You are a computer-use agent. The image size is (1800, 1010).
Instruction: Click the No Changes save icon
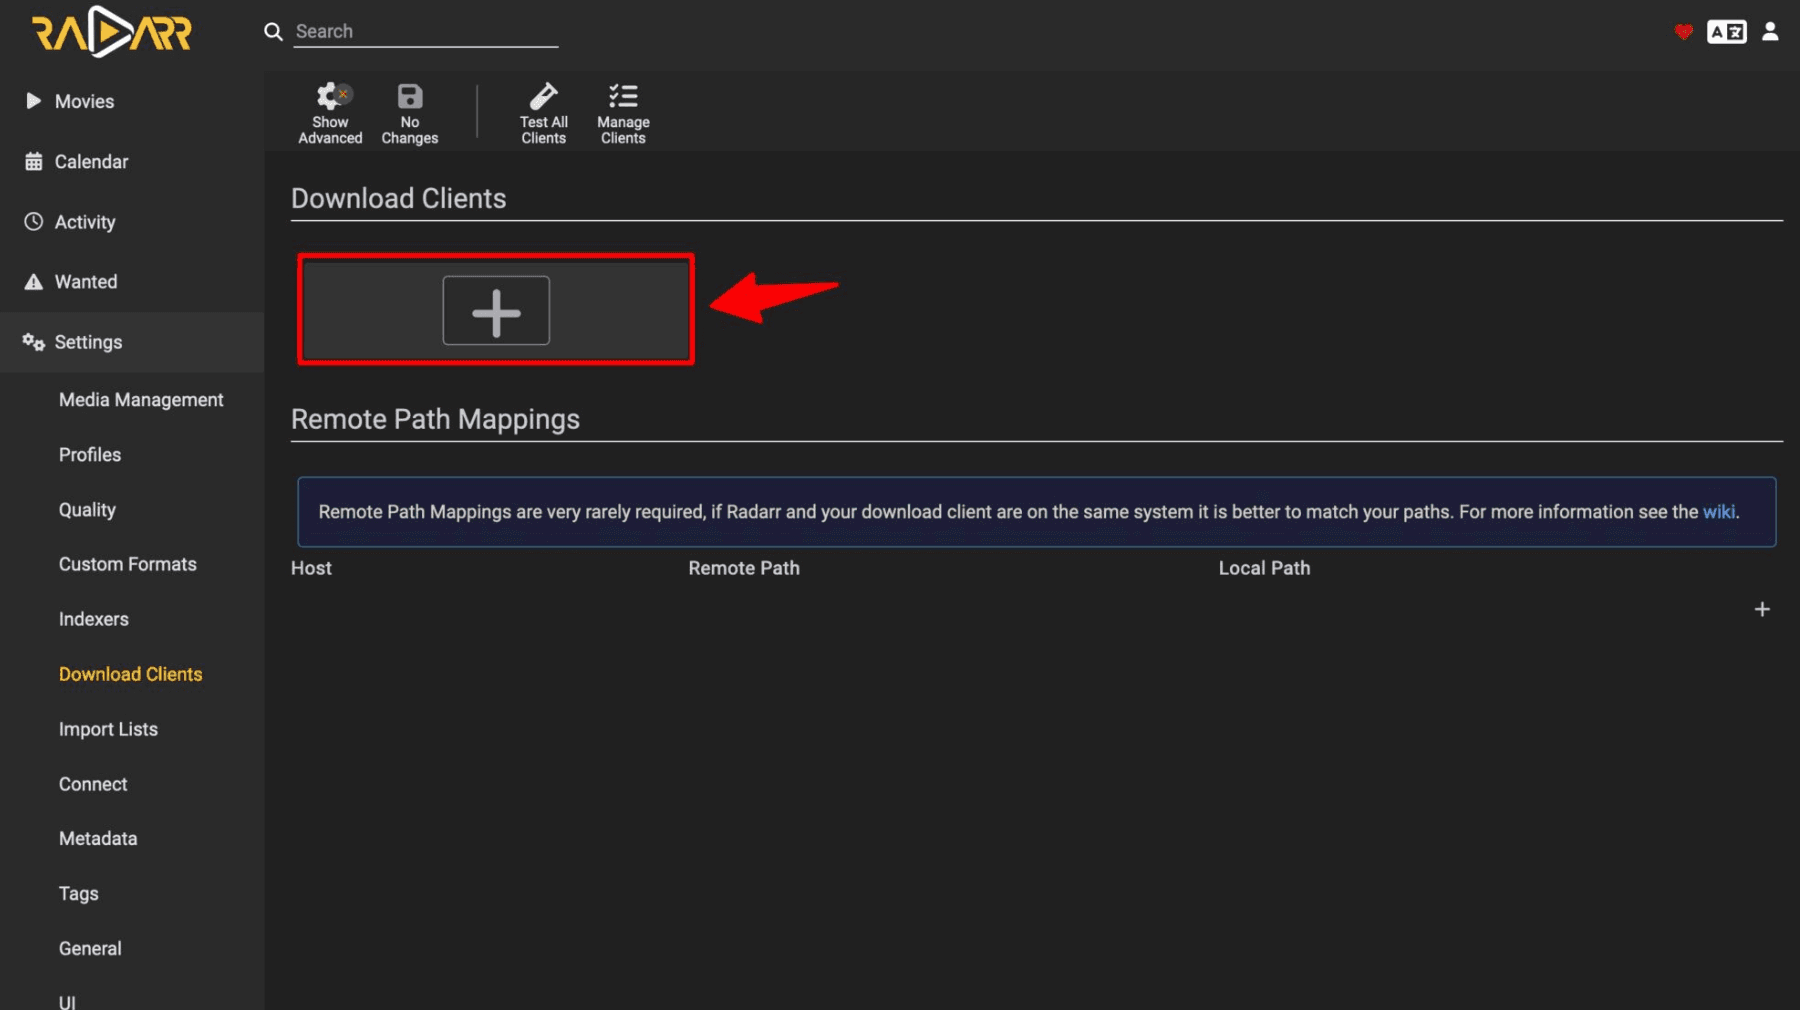[409, 96]
